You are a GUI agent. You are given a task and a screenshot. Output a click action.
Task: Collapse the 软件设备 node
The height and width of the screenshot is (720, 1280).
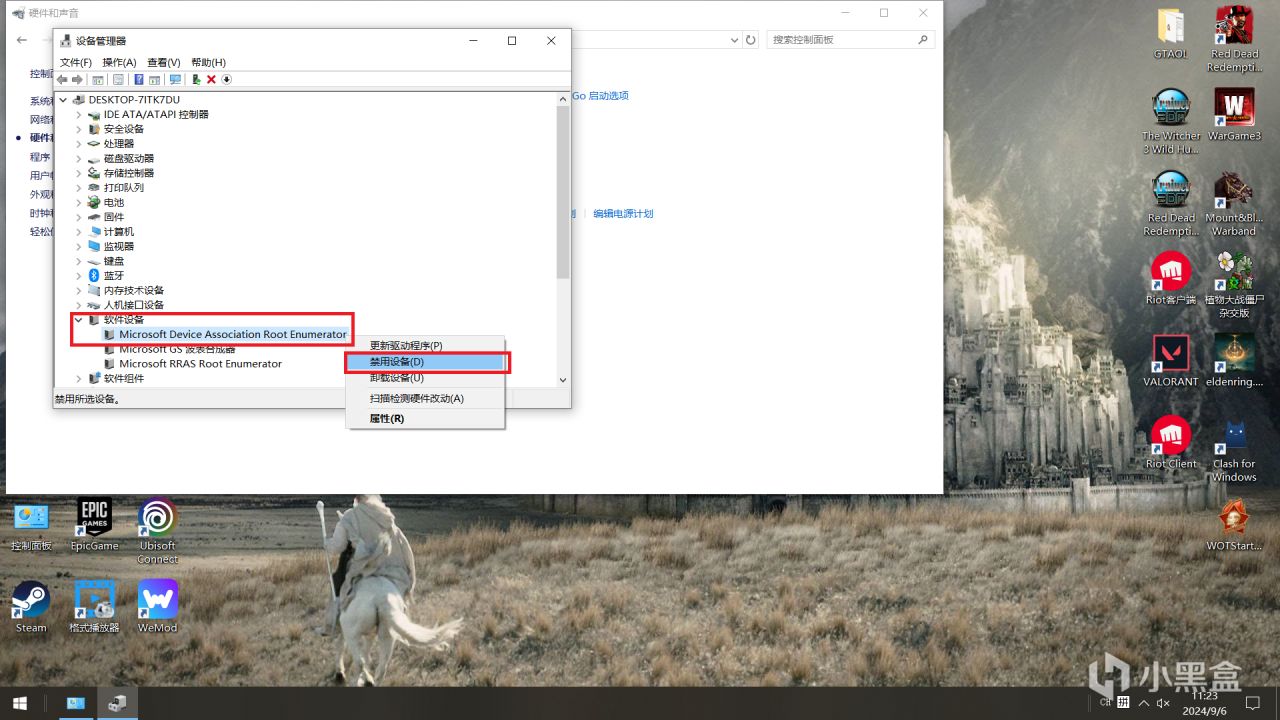[x=79, y=320]
